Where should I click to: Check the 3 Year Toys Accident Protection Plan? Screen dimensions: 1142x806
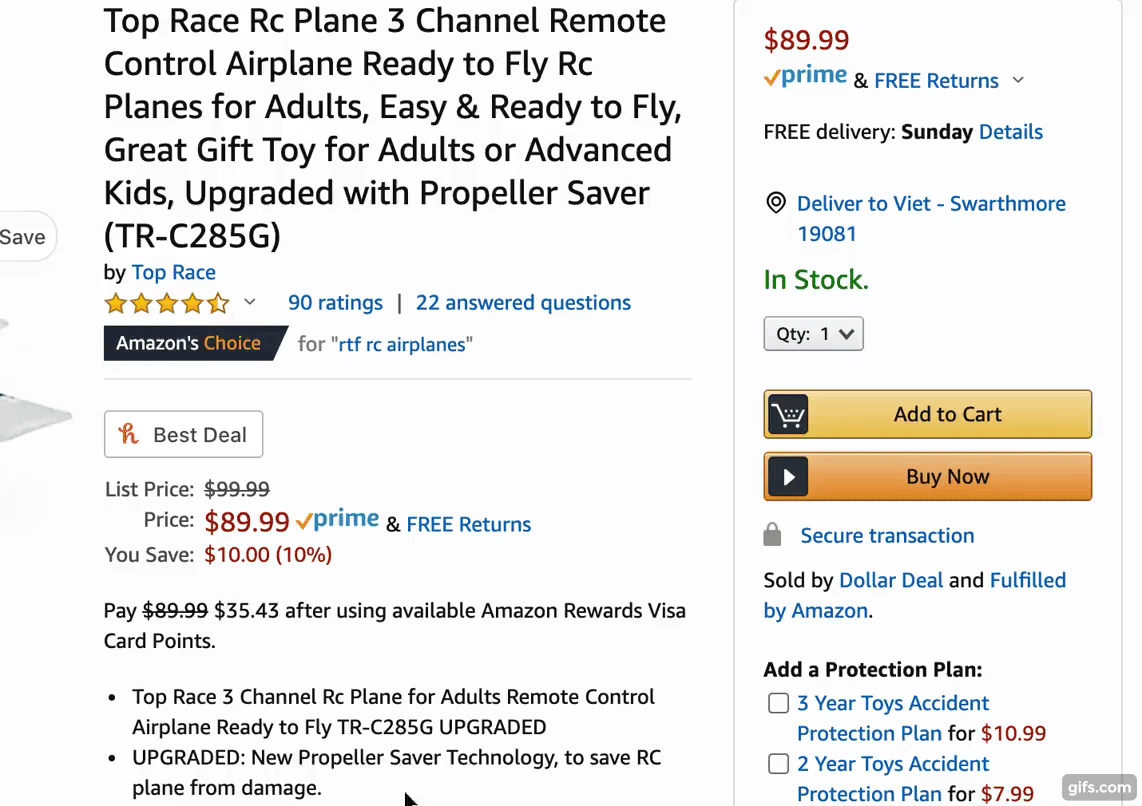click(779, 703)
